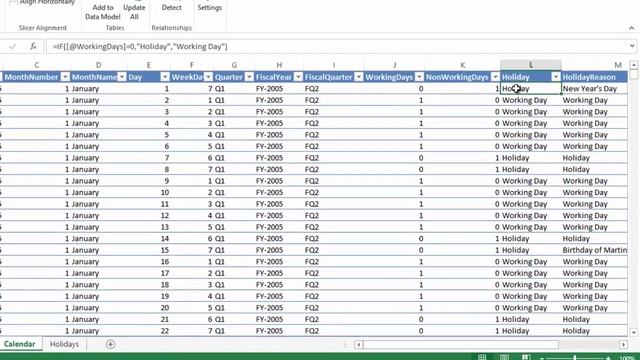
Task: Select the FY-2005 cell in Day 16 row
Action: [x=279, y=262]
